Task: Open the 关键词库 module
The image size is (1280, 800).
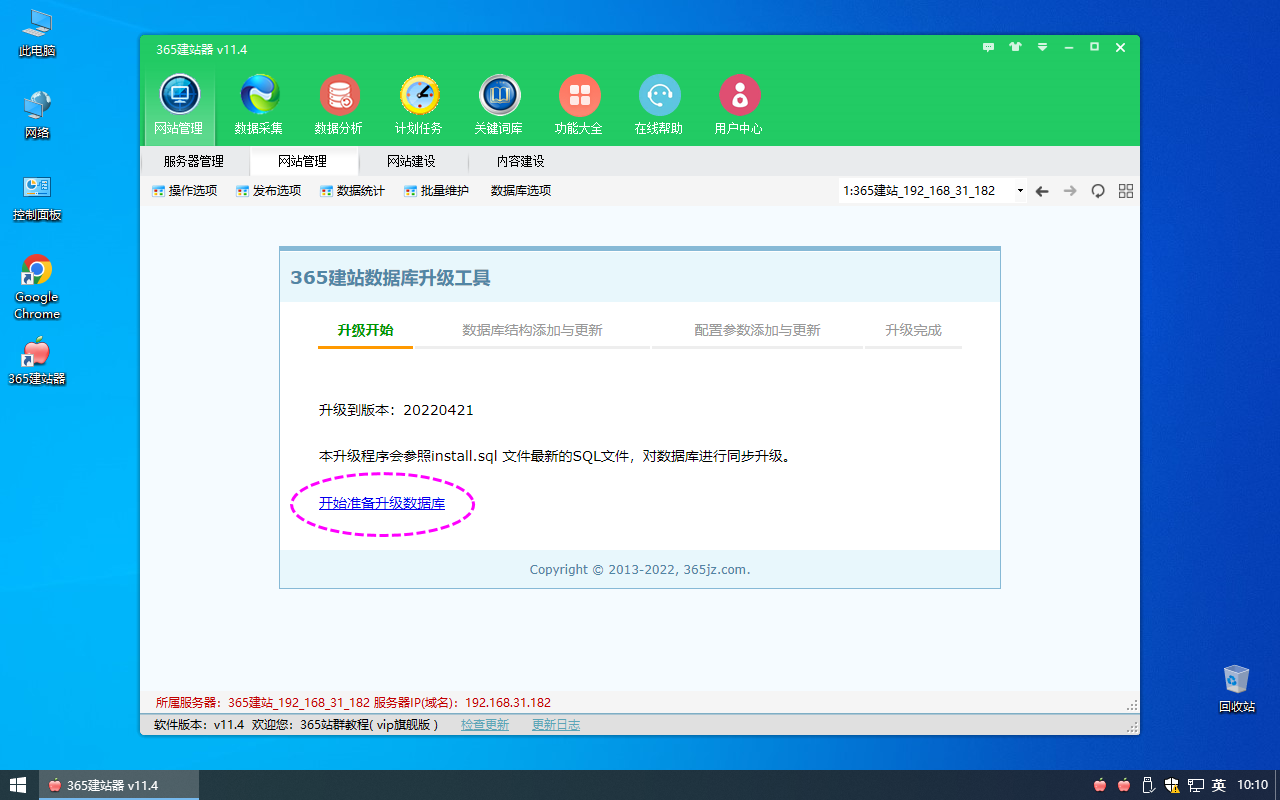Action: [499, 105]
